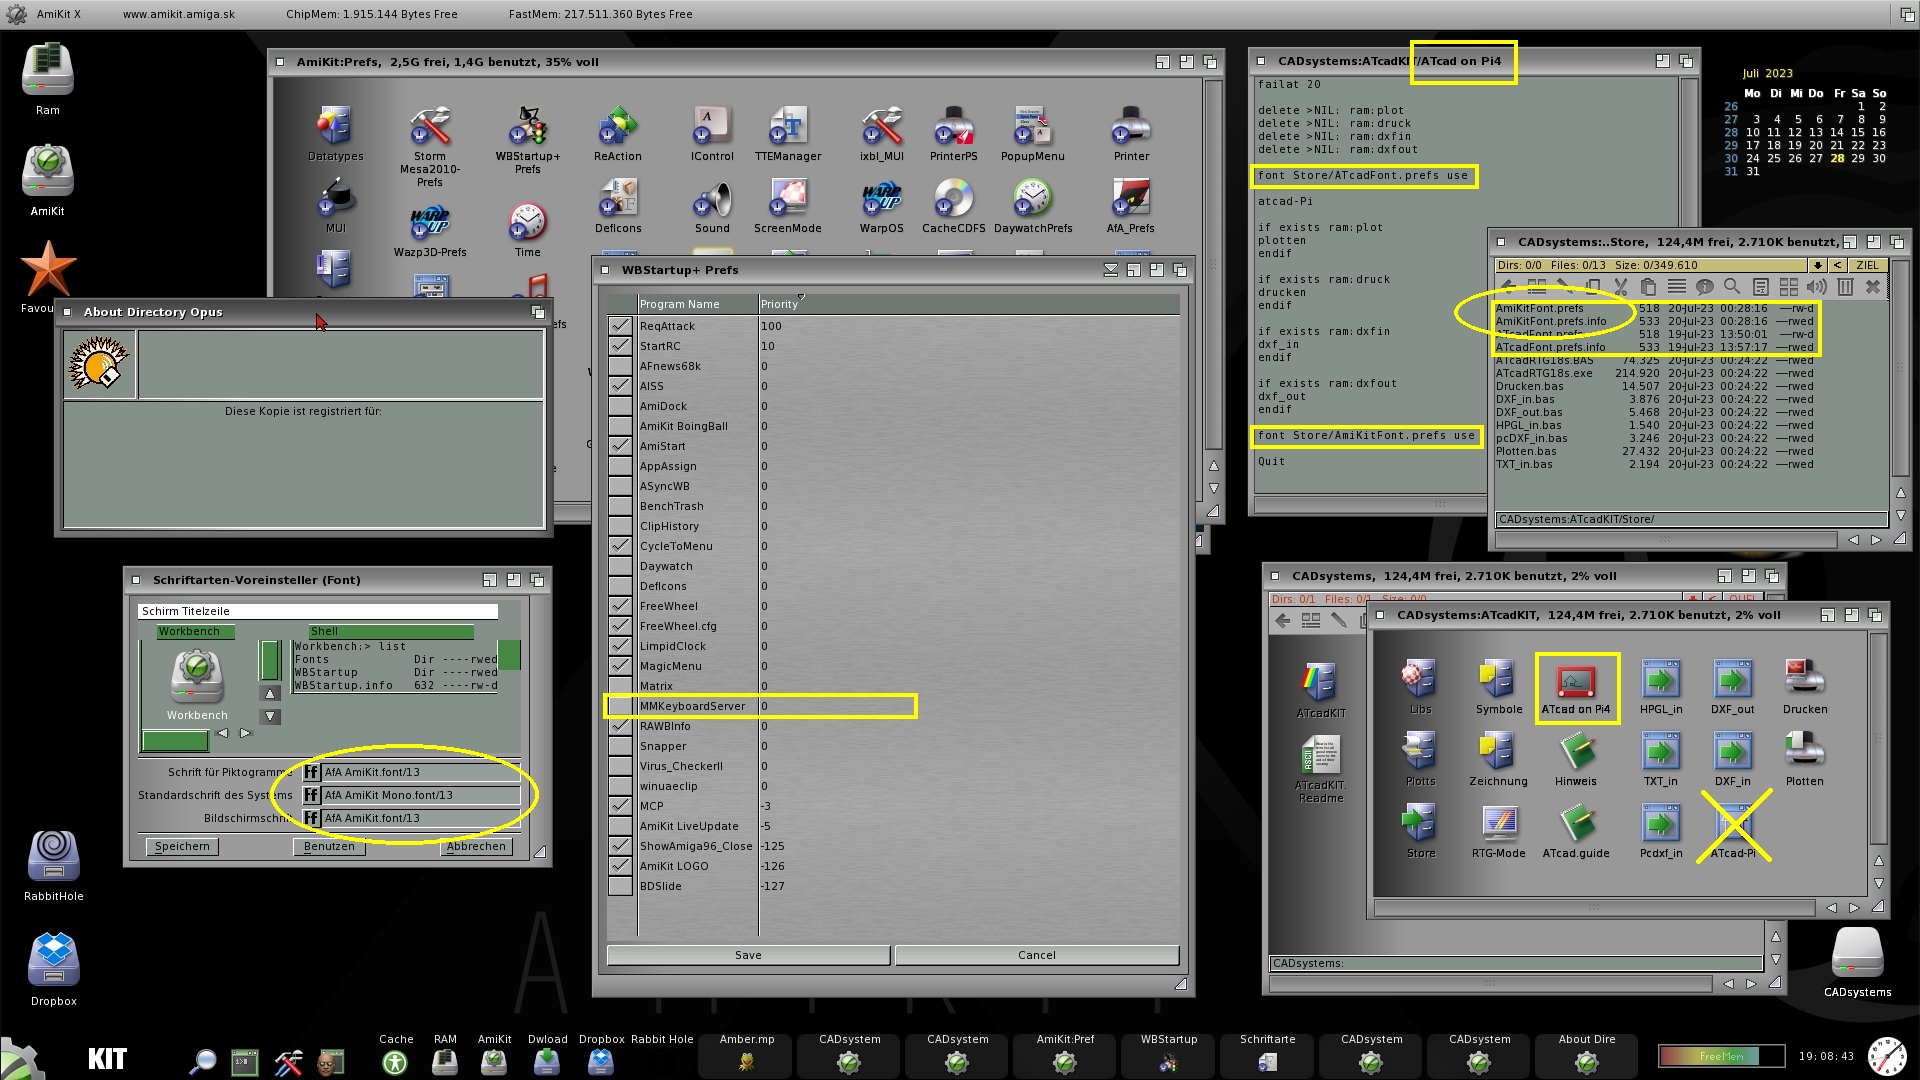Open font chooser for Schrift für Piktogramme

(x=312, y=772)
